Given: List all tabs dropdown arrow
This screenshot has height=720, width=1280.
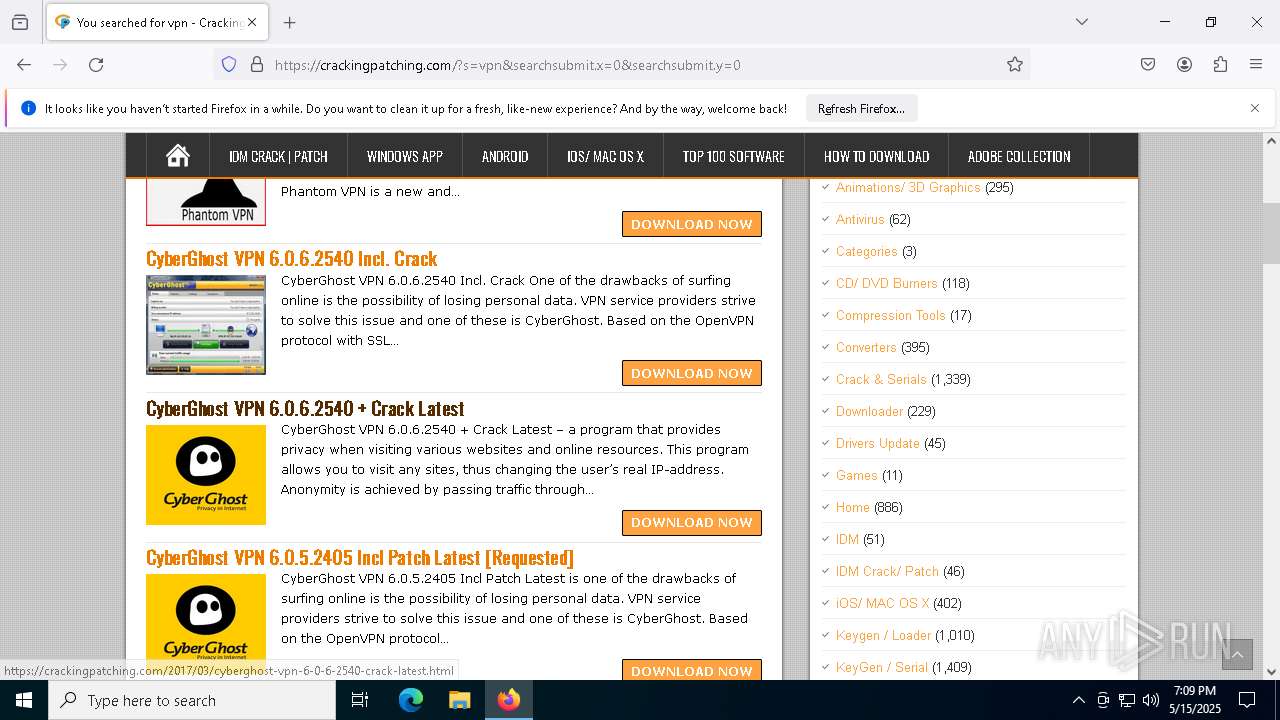Looking at the screenshot, I should (1081, 22).
